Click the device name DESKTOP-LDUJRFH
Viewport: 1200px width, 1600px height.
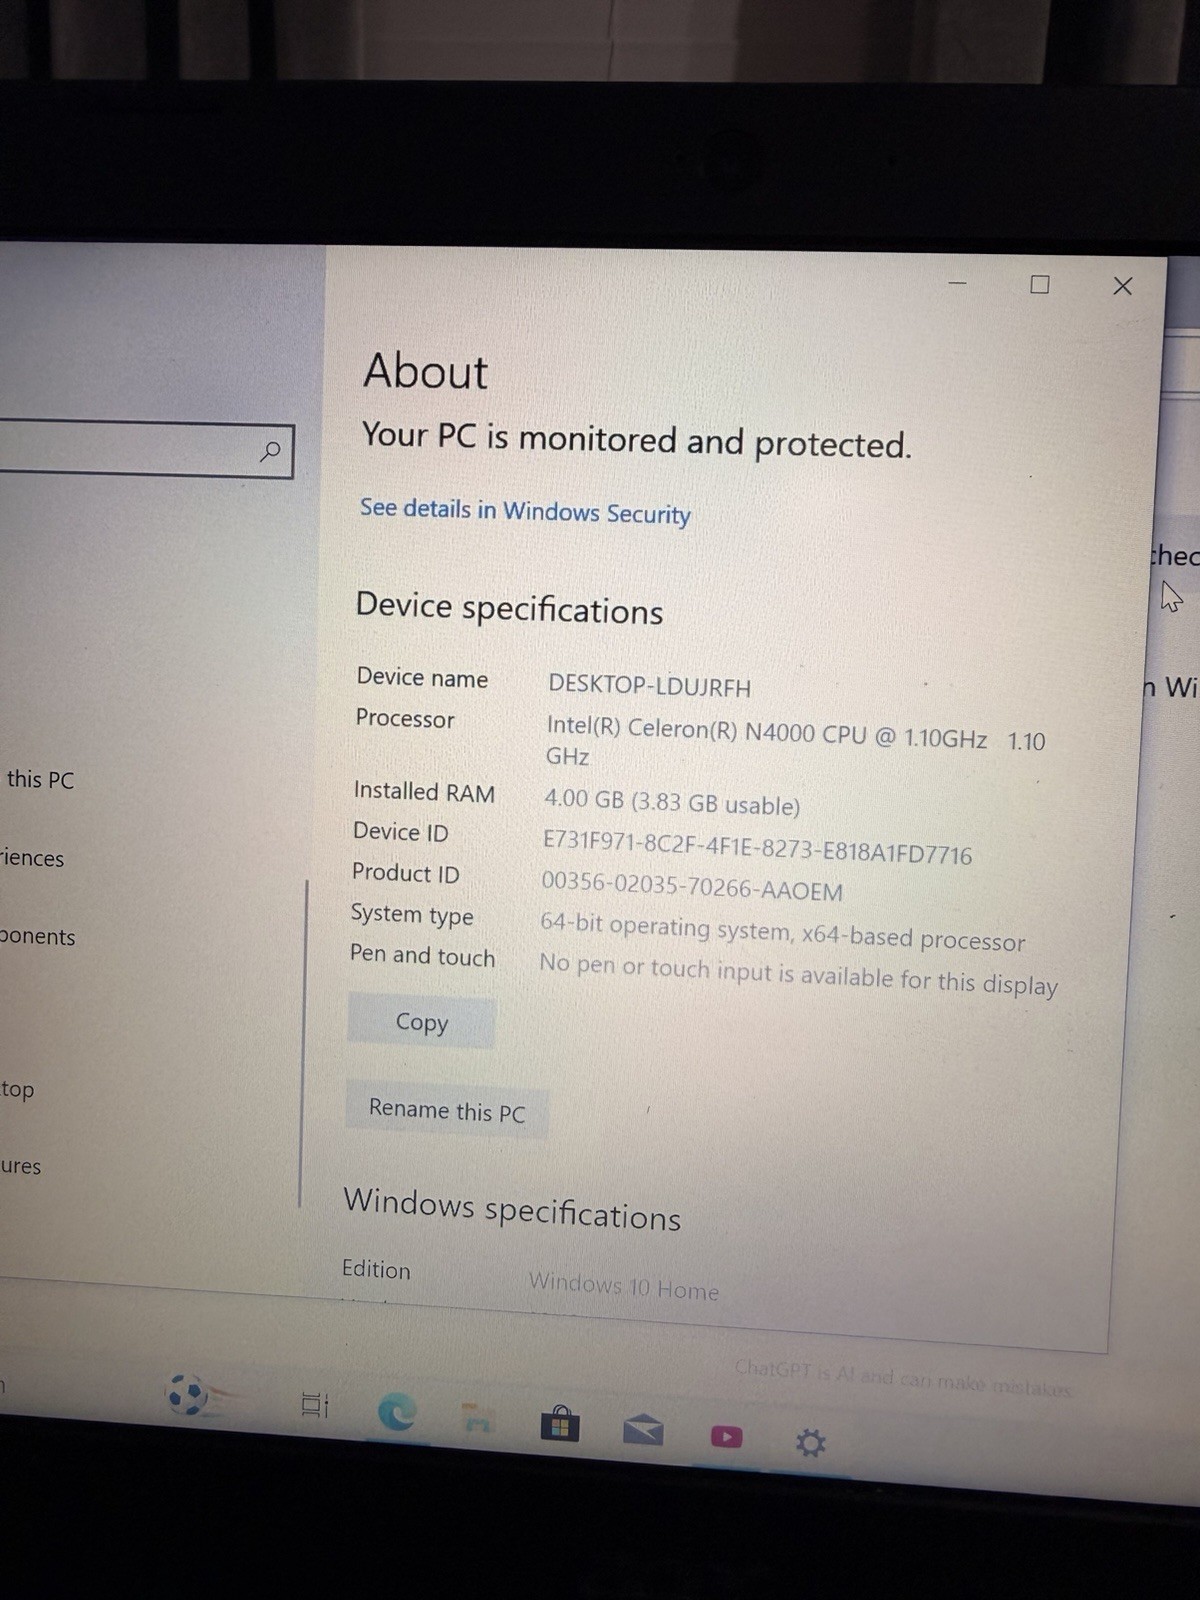pyautogui.click(x=649, y=686)
